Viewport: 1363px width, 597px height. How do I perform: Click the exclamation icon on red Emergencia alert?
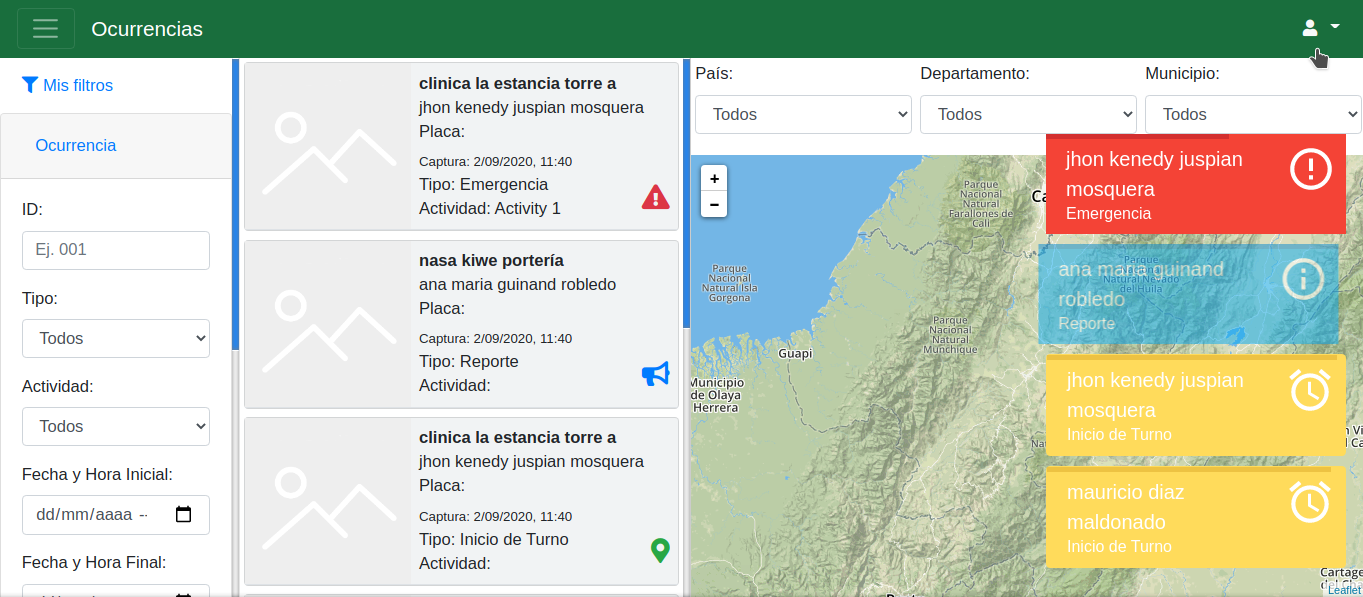pos(1310,170)
